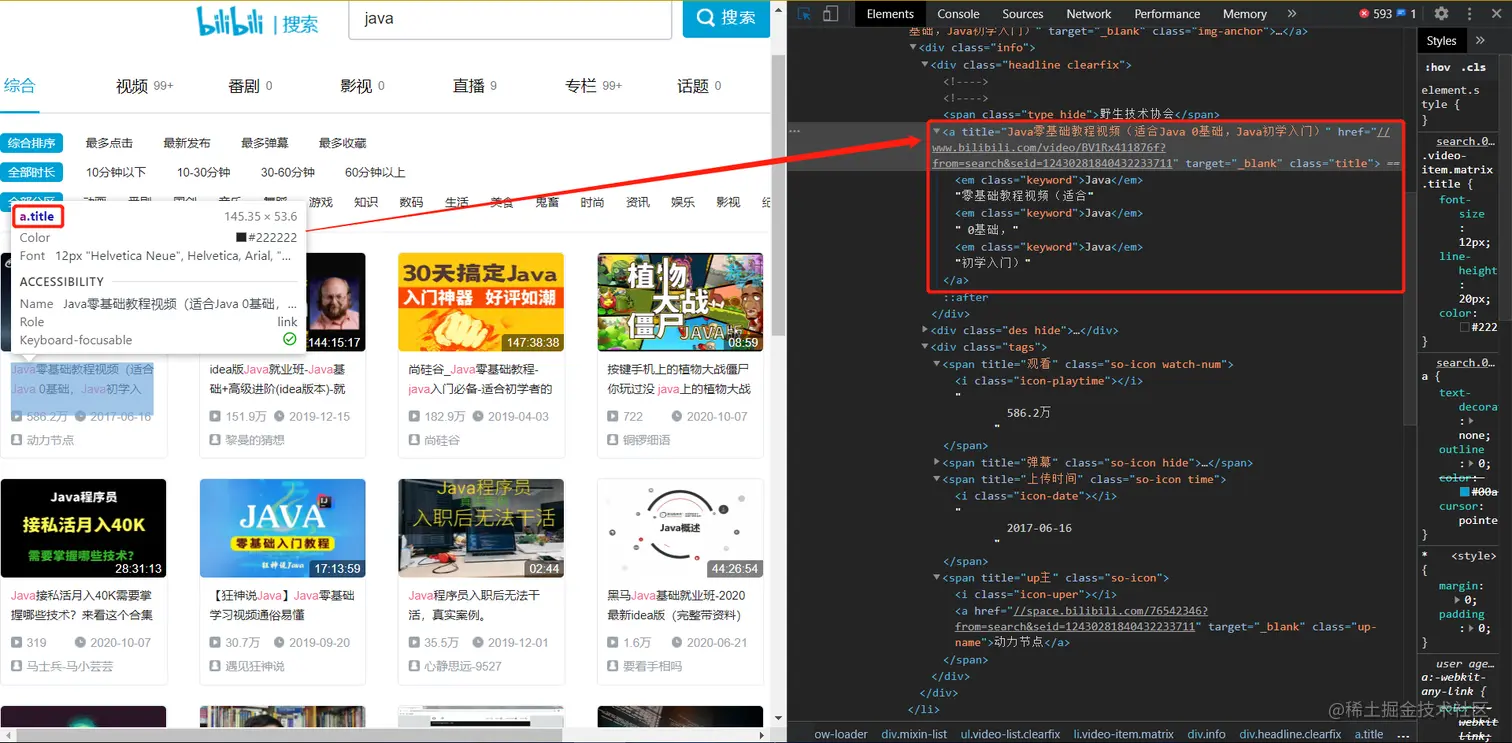Open Java概述 44:26:54 video thumbnail
Screen dimensions: 1512x743
click(680, 528)
